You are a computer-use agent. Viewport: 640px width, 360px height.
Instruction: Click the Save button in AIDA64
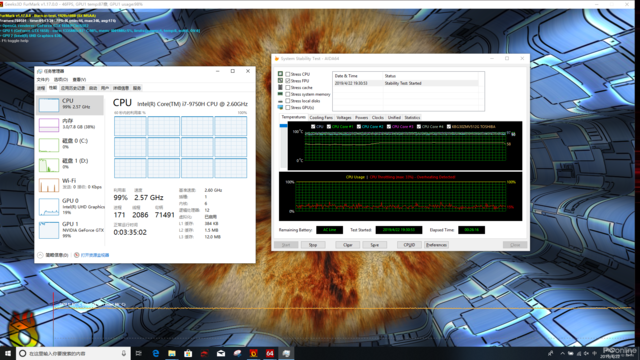[x=374, y=245]
